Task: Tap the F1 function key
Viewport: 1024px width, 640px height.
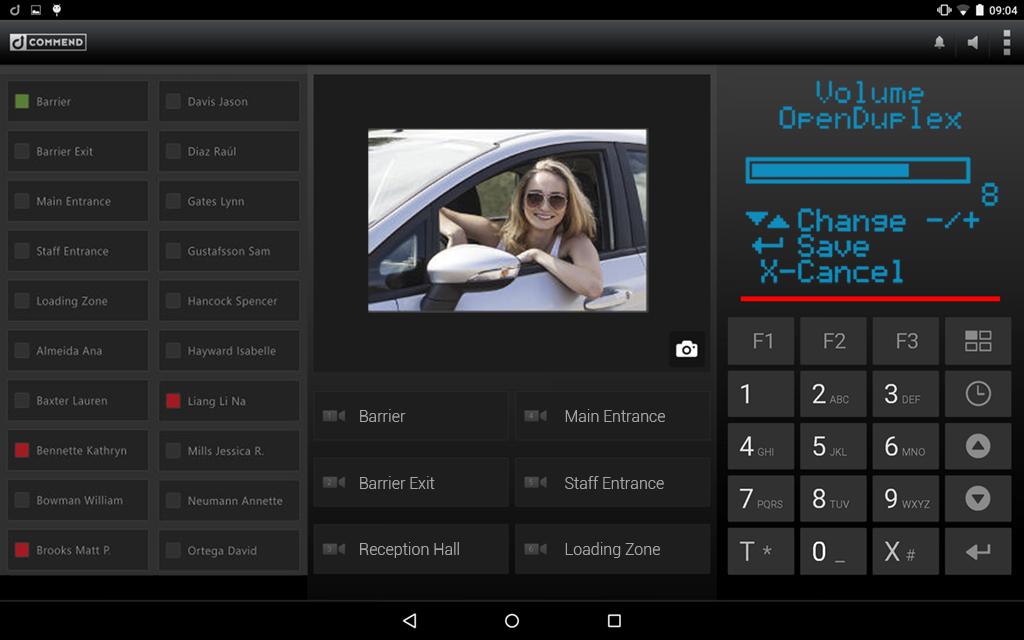Action: (x=761, y=341)
